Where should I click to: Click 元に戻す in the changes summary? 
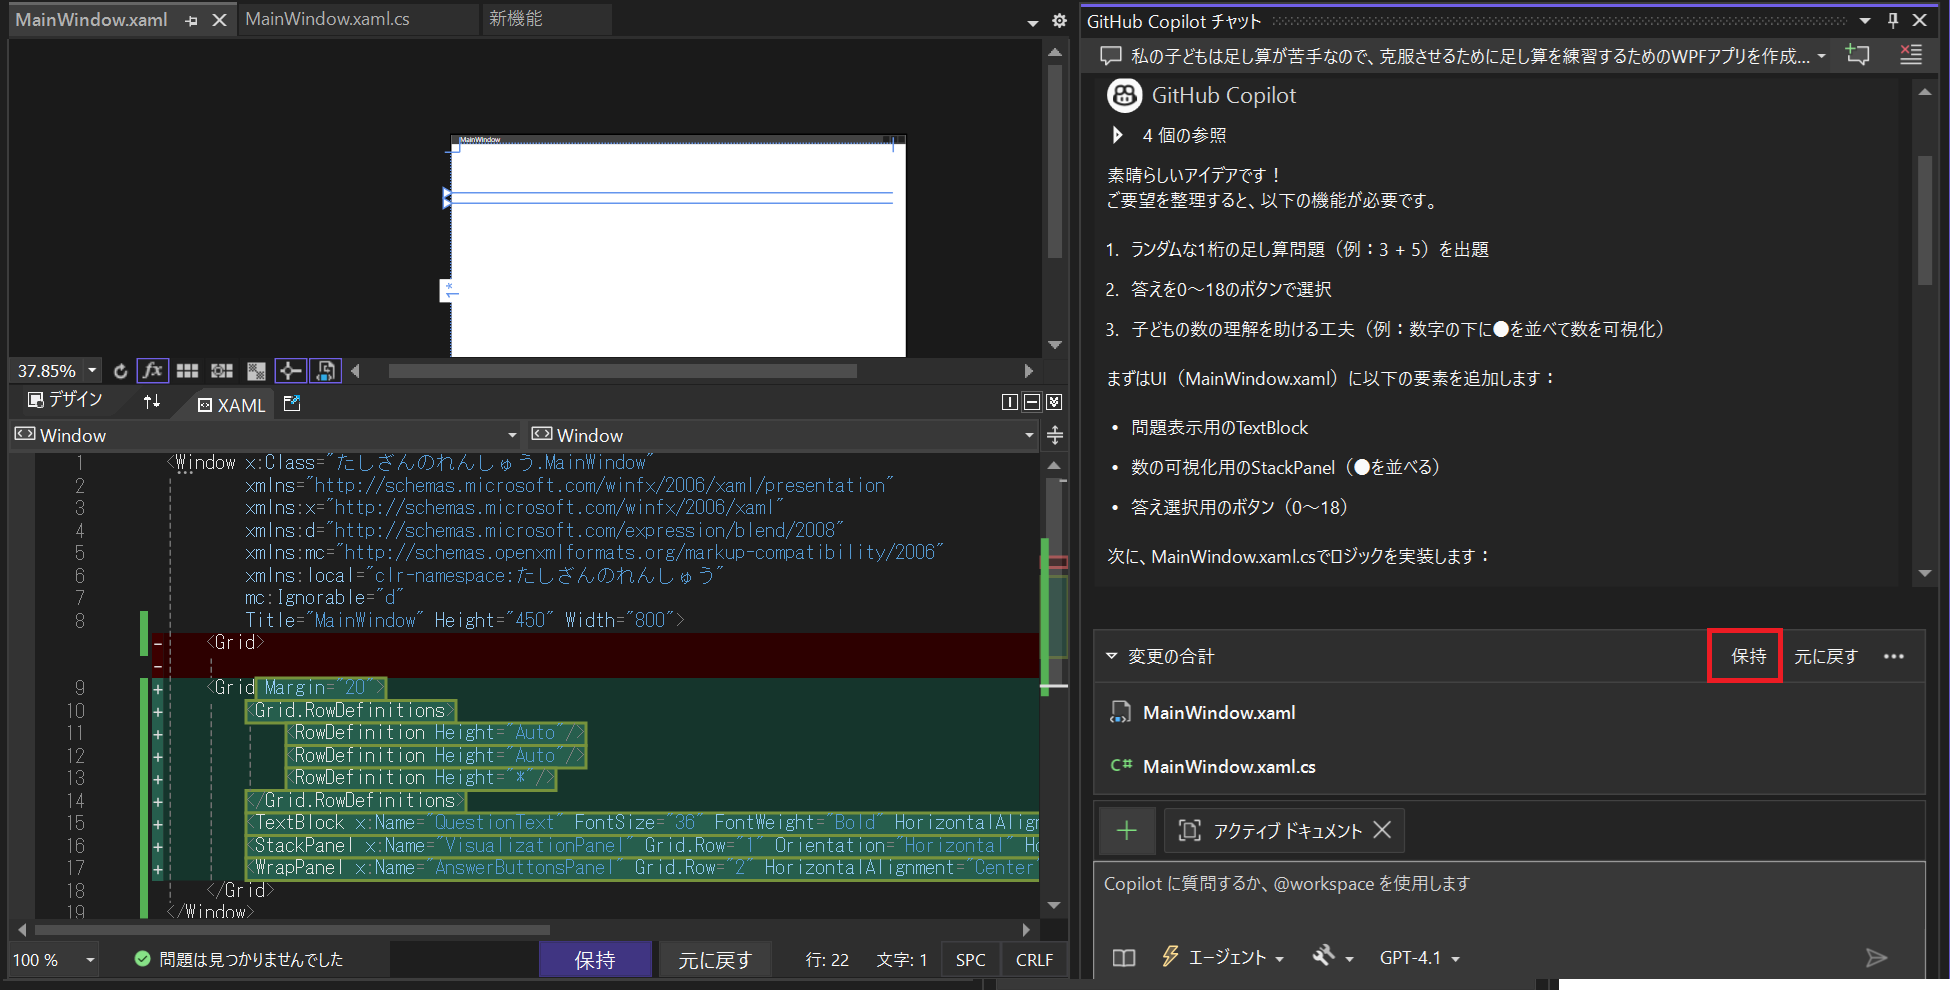[1826, 656]
